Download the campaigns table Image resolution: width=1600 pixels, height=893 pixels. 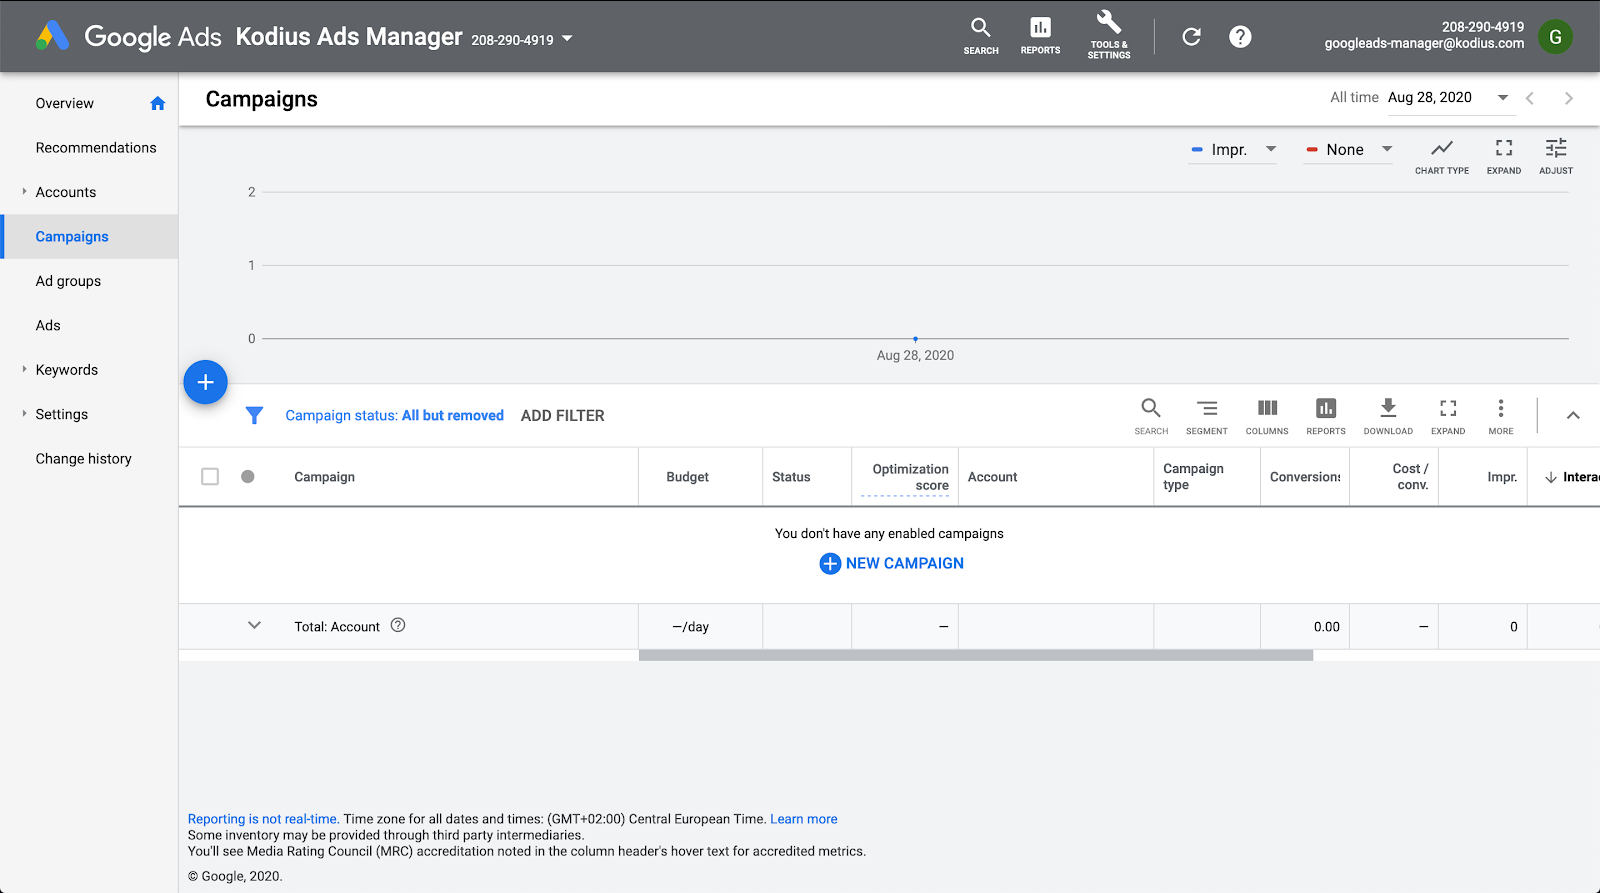click(x=1388, y=416)
